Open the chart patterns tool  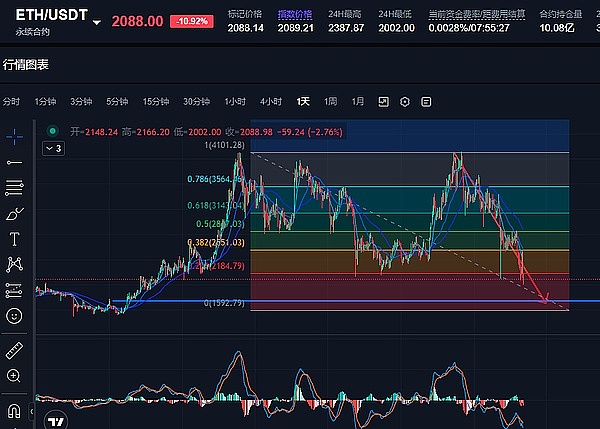pyautogui.click(x=14, y=264)
